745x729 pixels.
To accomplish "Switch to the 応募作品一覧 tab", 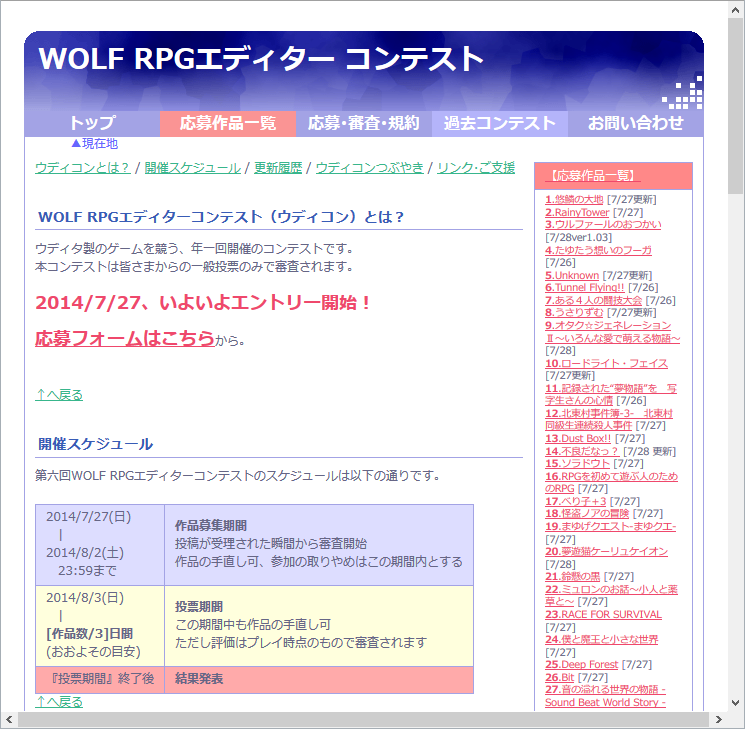I will point(228,124).
